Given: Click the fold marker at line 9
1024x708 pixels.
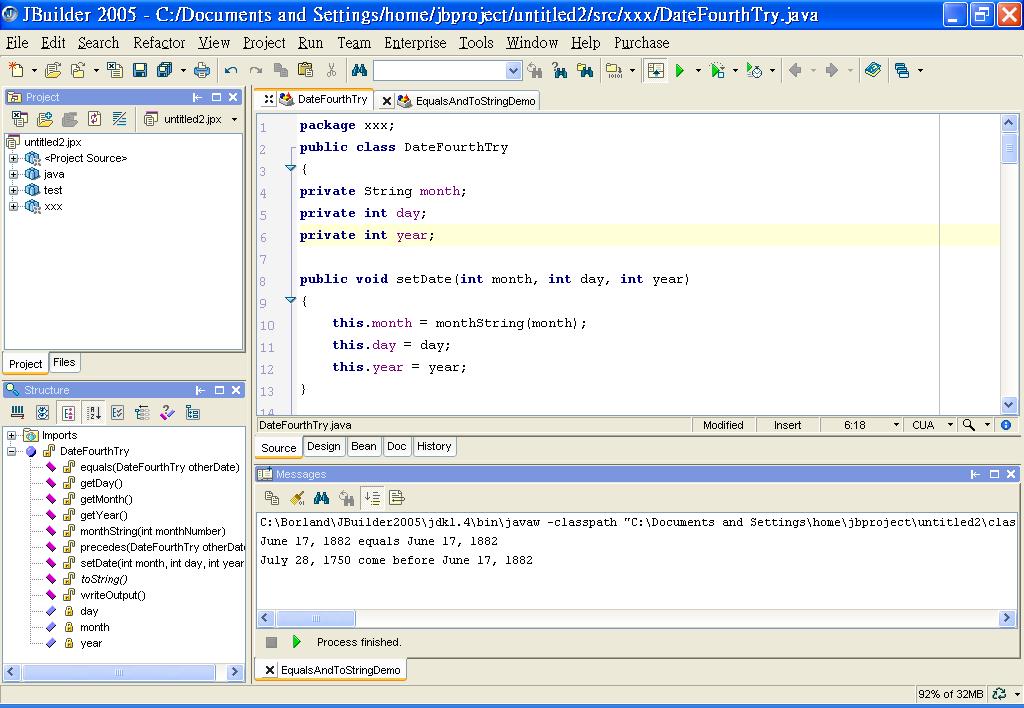Looking at the screenshot, I should click(x=291, y=300).
